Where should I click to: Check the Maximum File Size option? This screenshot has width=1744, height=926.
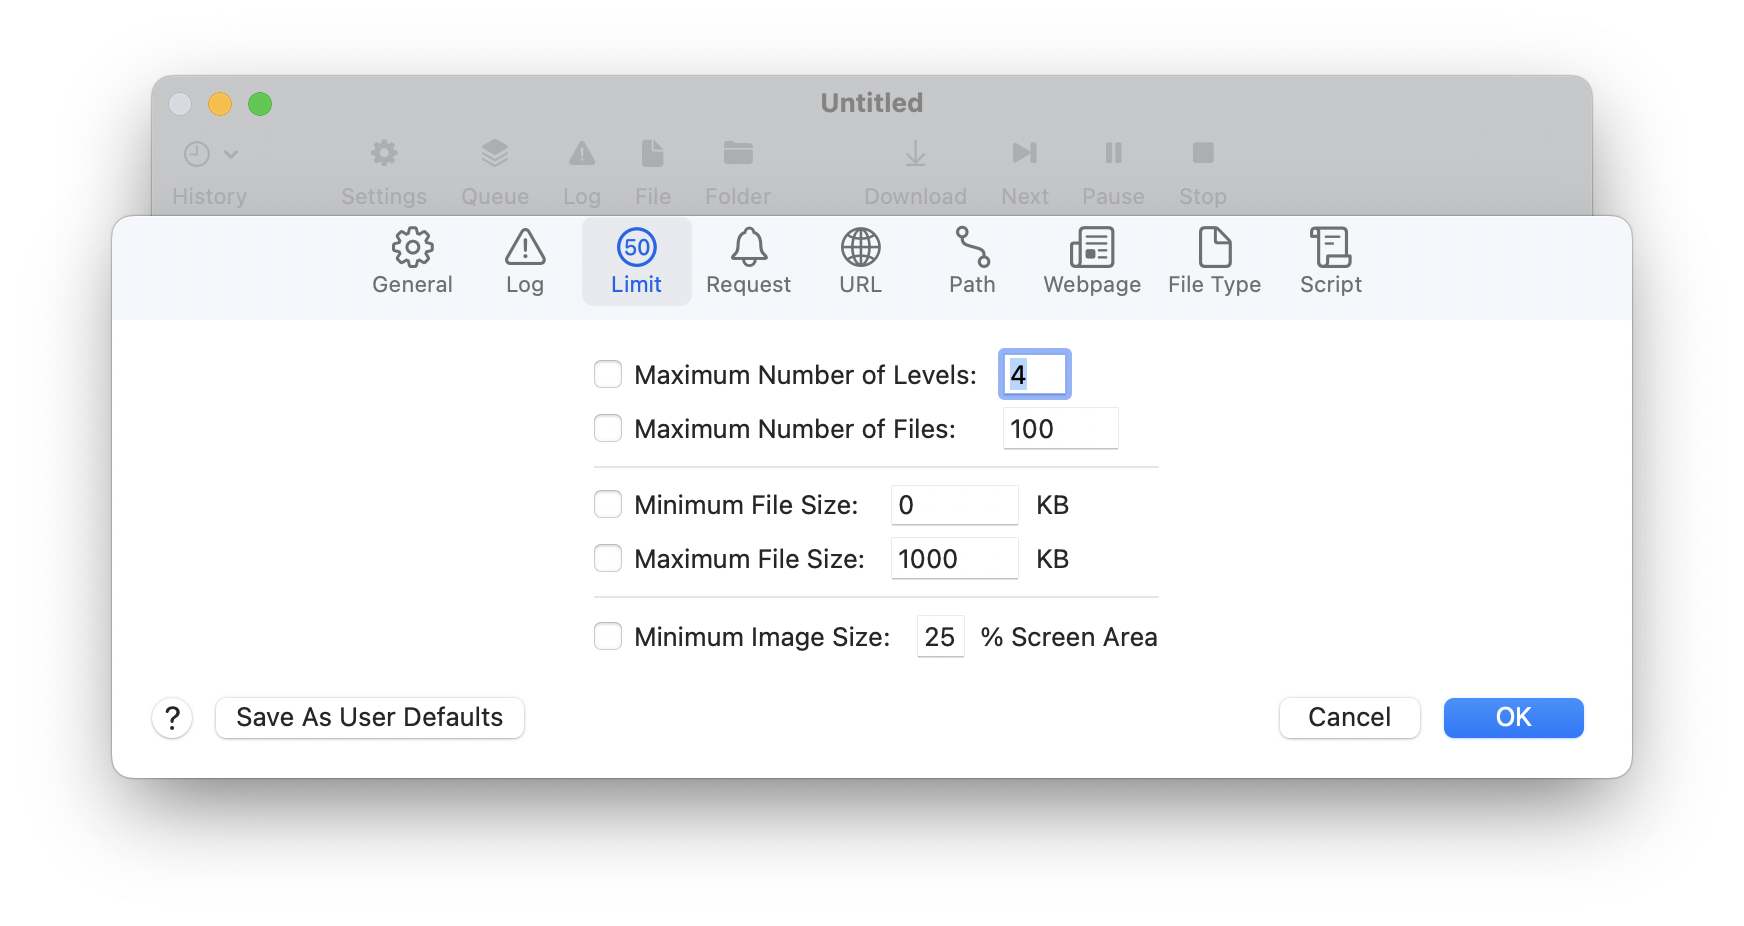point(608,559)
